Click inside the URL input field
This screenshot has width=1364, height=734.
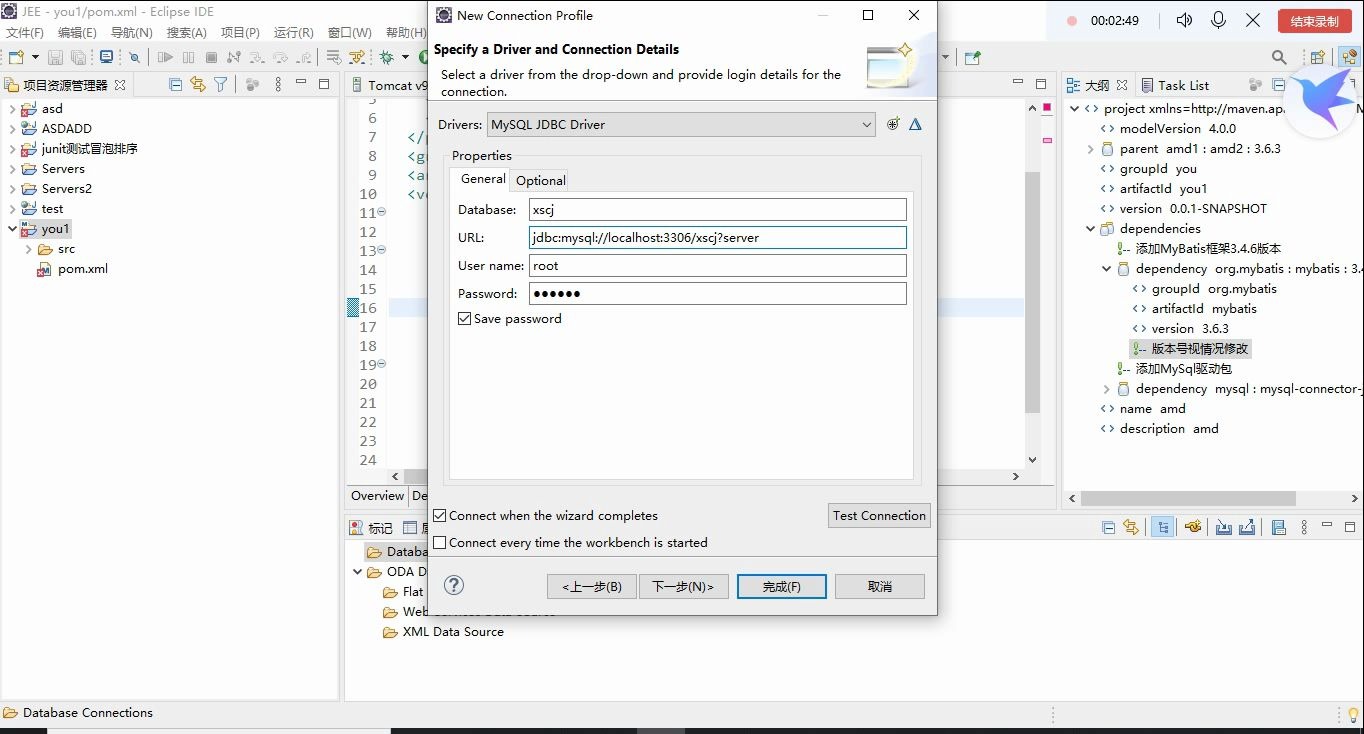pos(716,237)
